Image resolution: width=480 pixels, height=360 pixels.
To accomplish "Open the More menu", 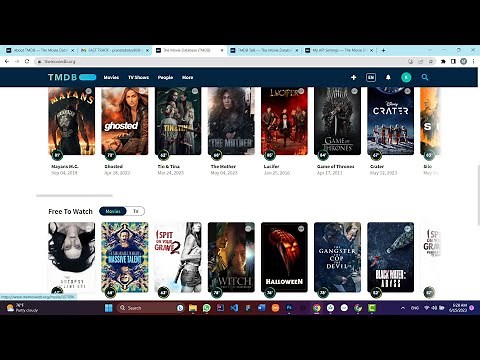I will (x=187, y=77).
